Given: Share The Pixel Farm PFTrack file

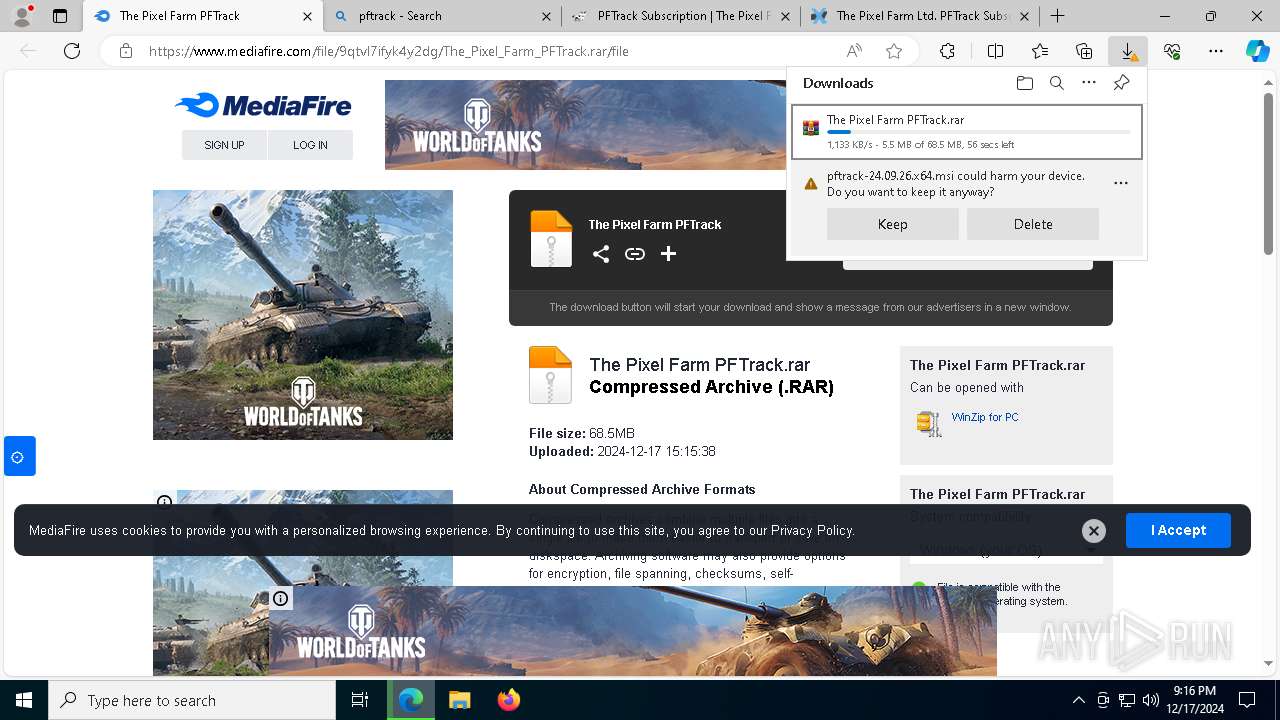Looking at the screenshot, I should (x=600, y=254).
